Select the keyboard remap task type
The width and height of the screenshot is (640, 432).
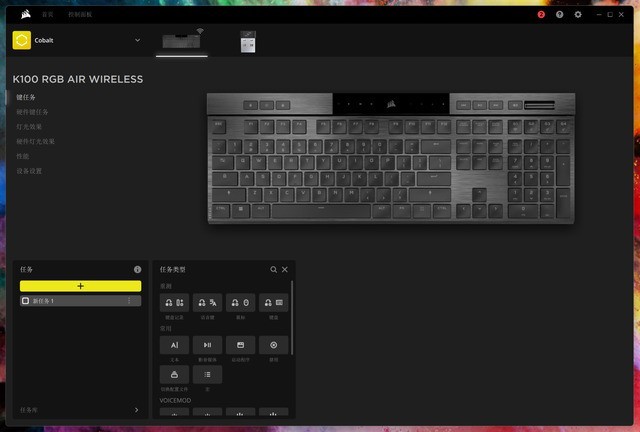click(x=273, y=303)
